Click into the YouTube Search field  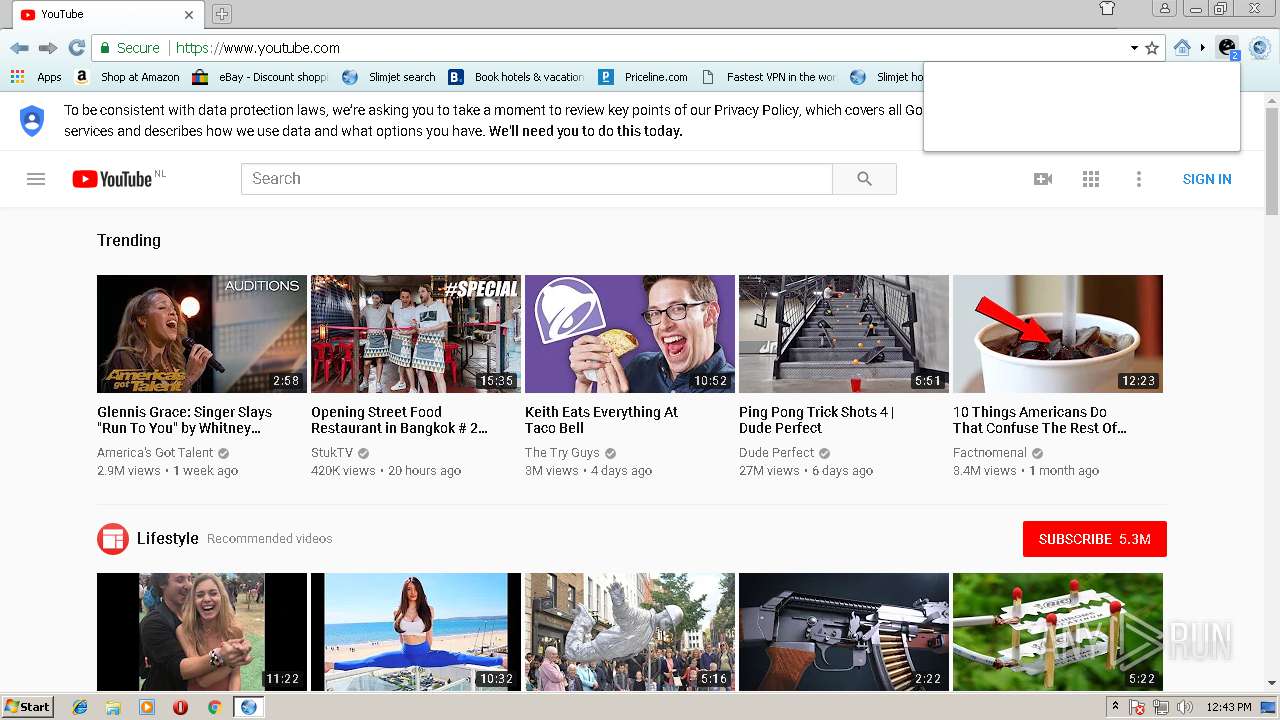click(536, 179)
